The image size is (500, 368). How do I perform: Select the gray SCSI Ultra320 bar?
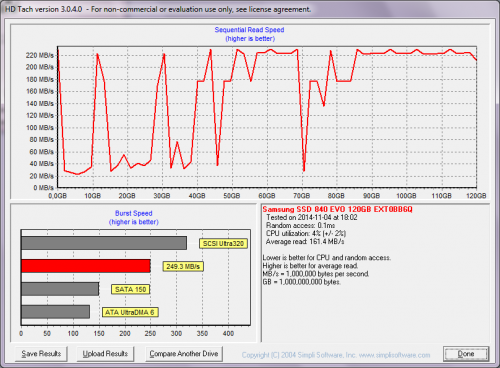click(104, 243)
